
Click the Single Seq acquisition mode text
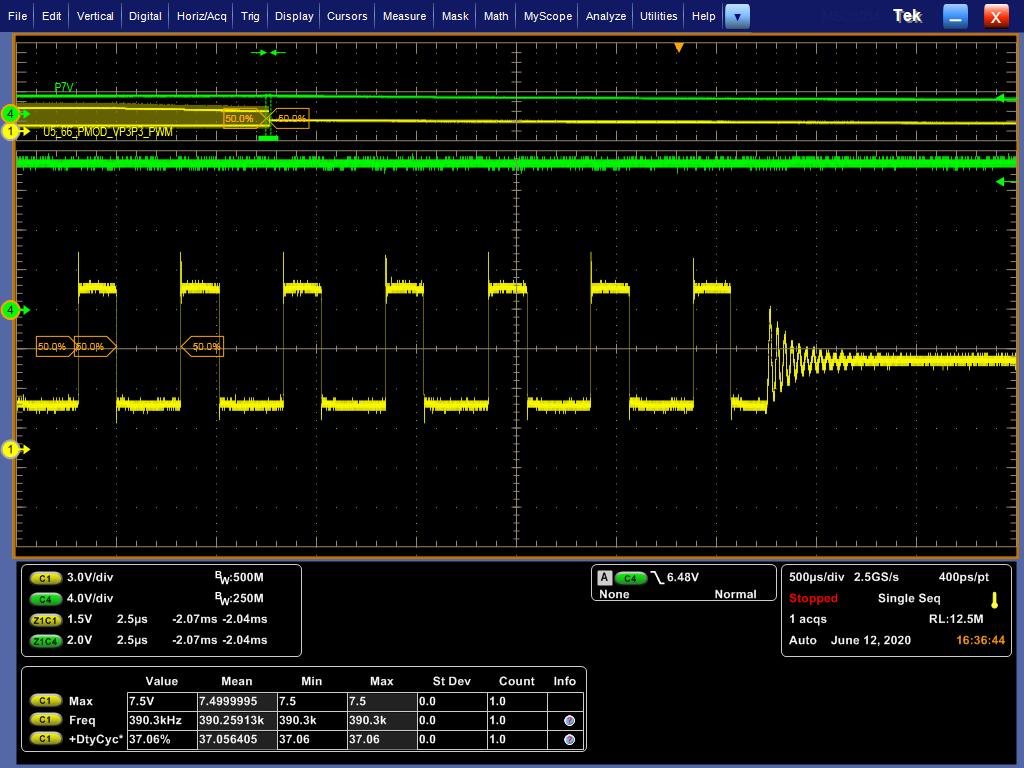[x=909, y=598]
